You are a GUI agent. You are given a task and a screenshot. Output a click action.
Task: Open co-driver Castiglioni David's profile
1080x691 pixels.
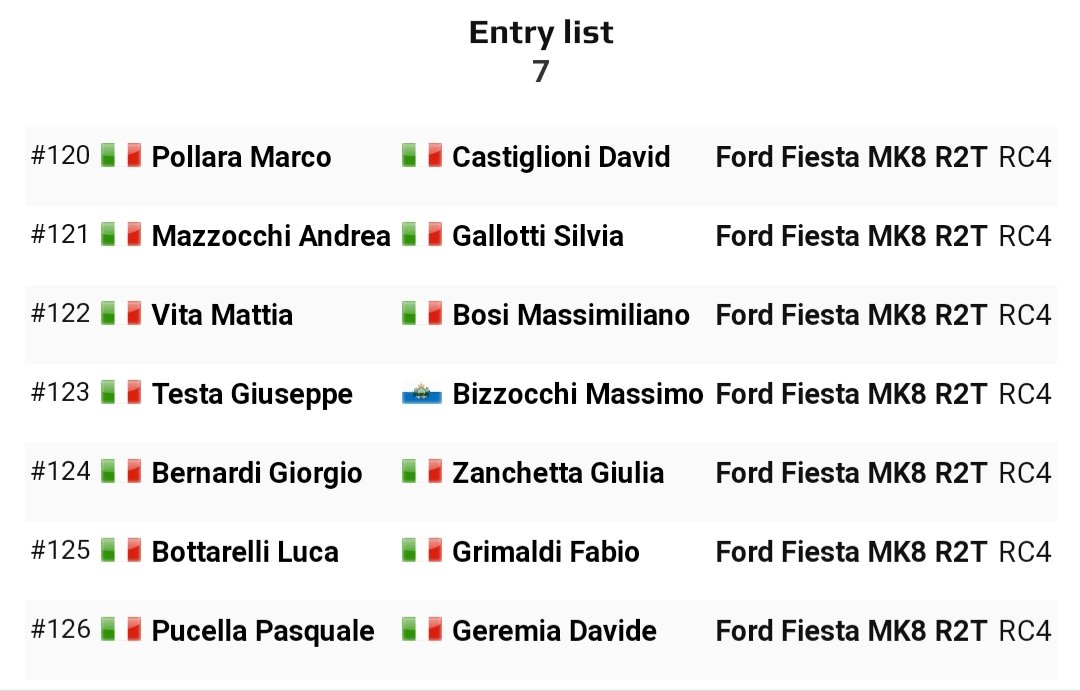(561, 157)
